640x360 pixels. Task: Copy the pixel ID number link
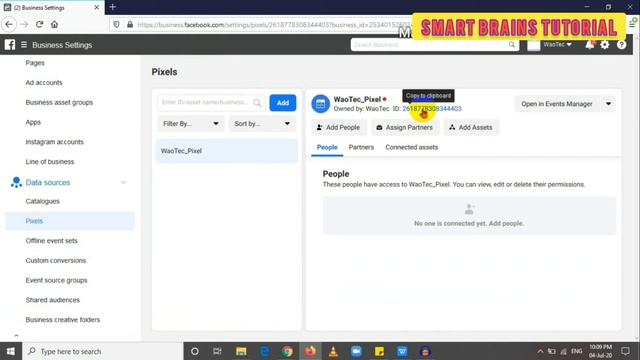(432, 109)
